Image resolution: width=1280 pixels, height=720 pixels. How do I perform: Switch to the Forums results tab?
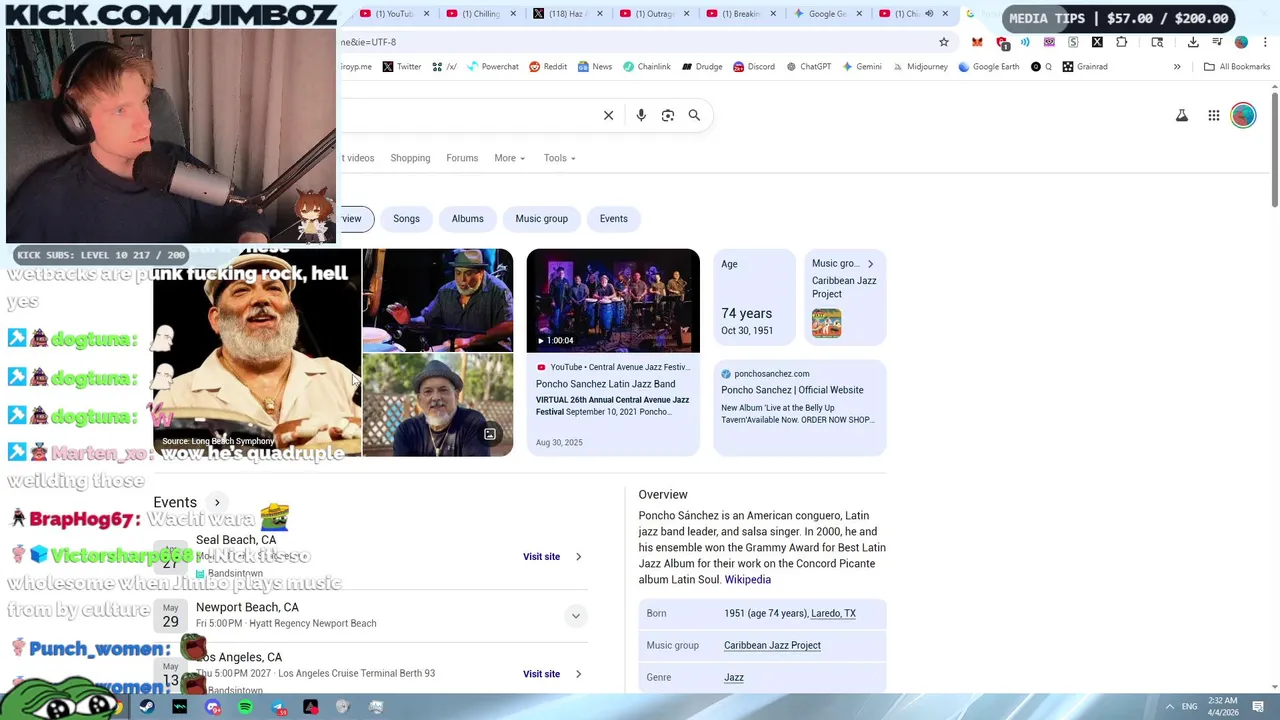(x=462, y=158)
